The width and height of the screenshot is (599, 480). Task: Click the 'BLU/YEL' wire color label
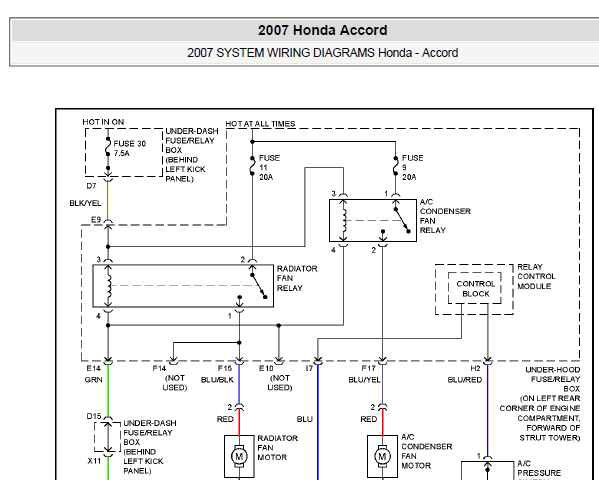(364, 380)
